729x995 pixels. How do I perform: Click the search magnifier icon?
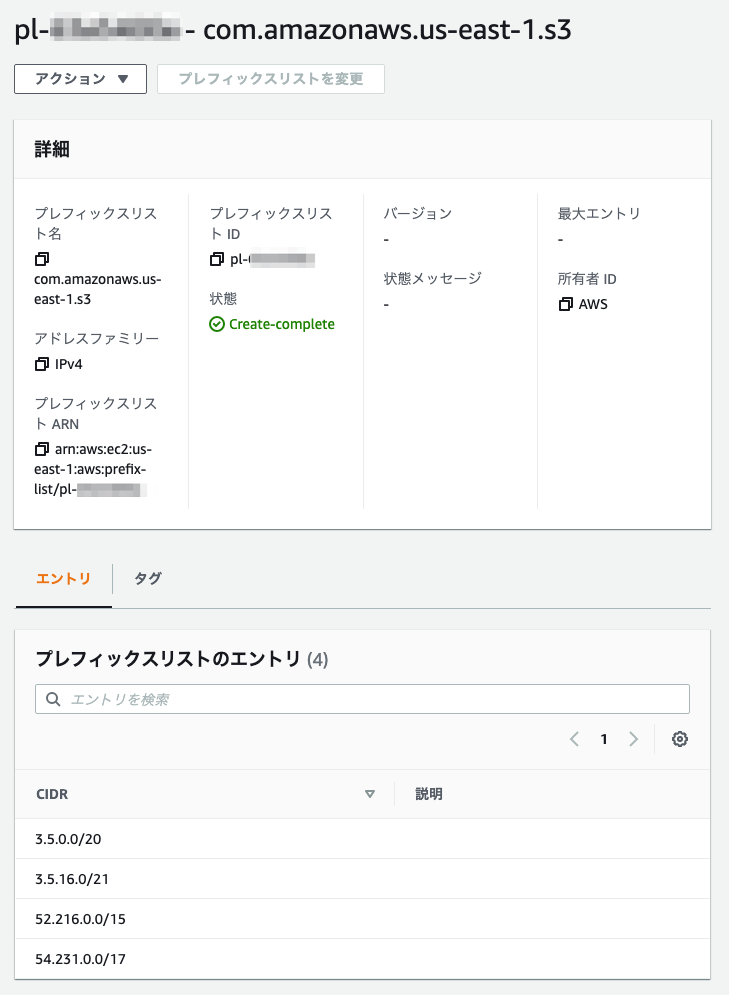(x=53, y=699)
